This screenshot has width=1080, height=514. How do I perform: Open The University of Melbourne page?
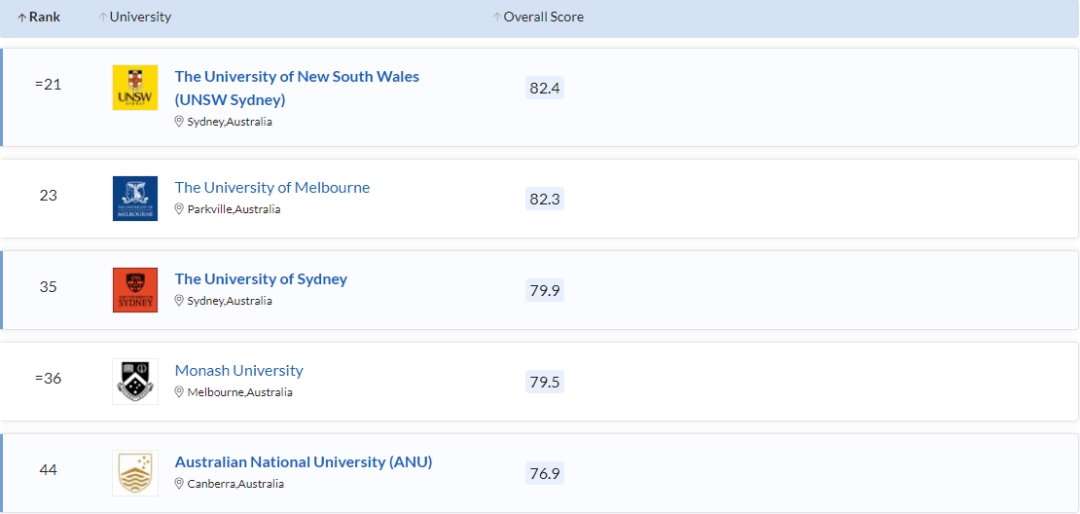[x=272, y=187]
